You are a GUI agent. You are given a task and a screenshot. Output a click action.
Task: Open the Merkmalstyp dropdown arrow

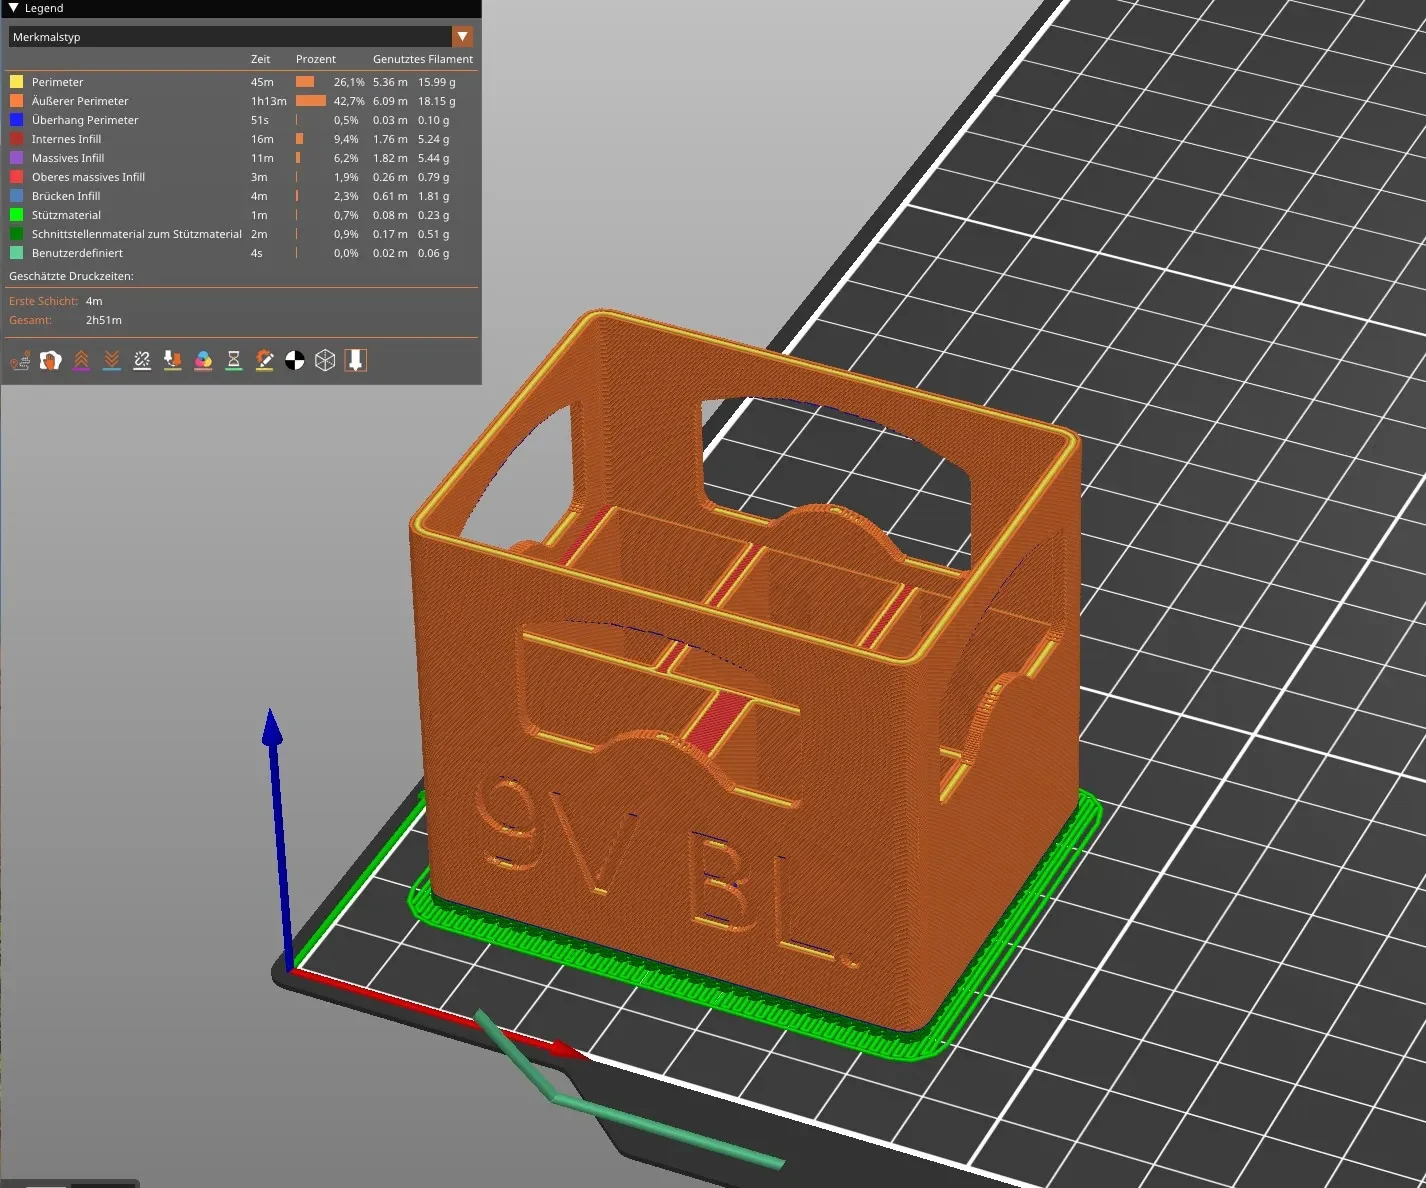(462, 37)
